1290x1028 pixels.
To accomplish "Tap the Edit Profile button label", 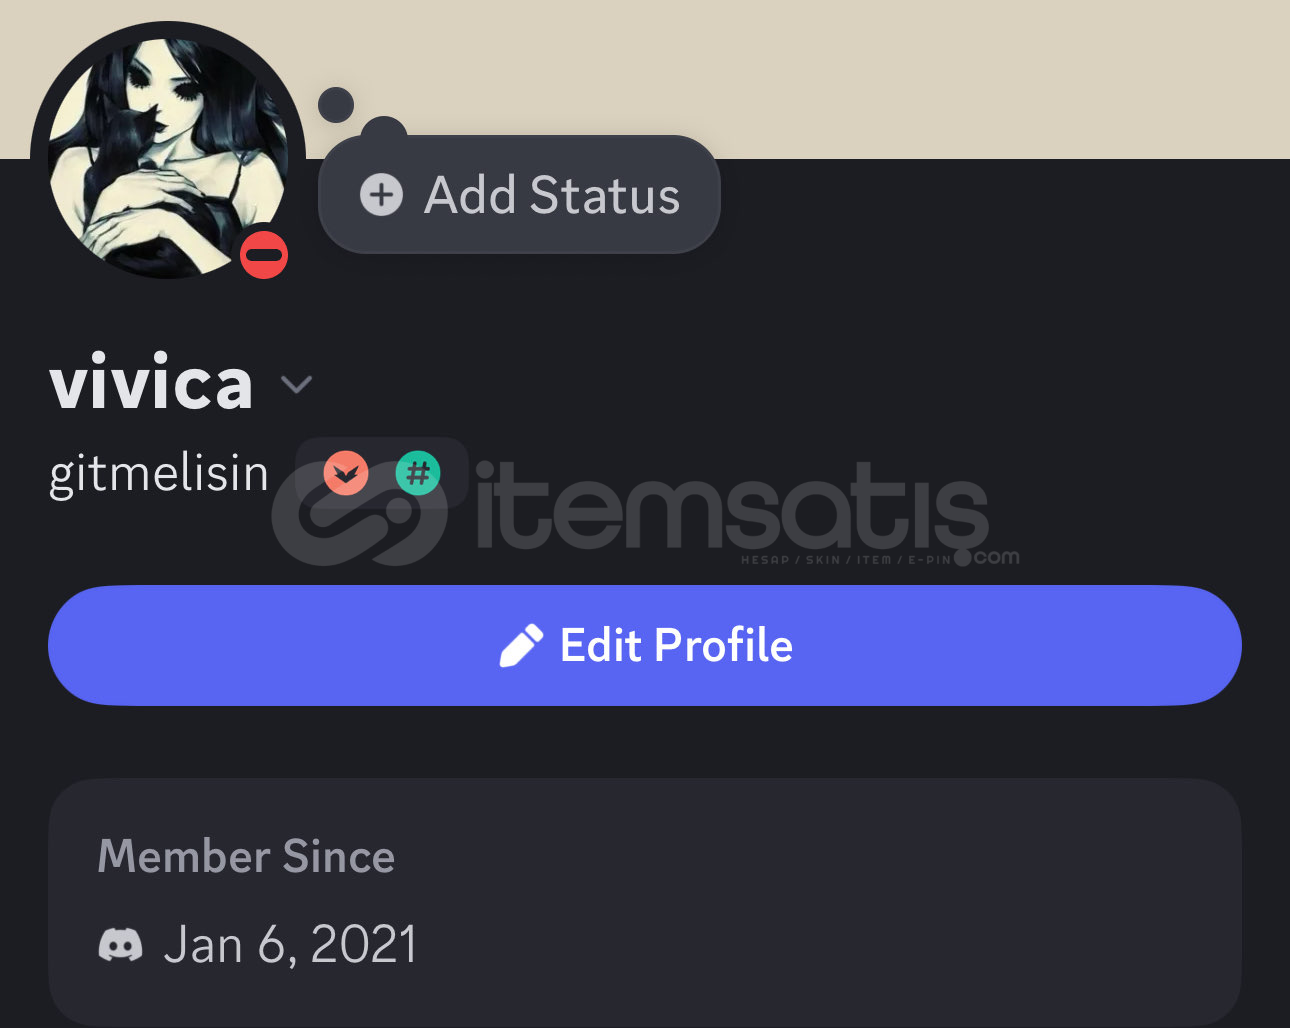I will (x=676, y=645).
